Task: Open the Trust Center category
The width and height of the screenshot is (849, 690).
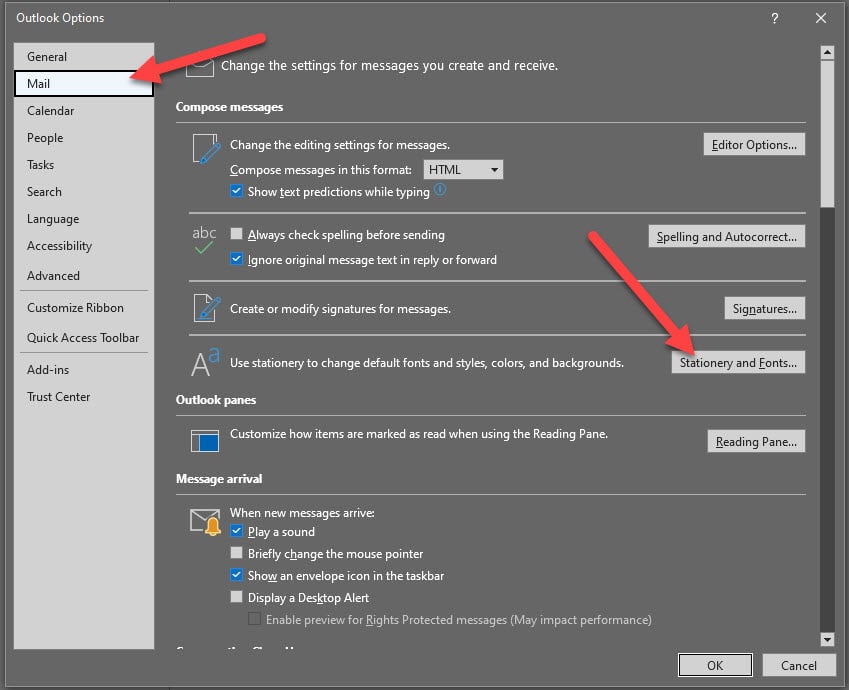Action: pyautogui.click(x=59, y=397)
